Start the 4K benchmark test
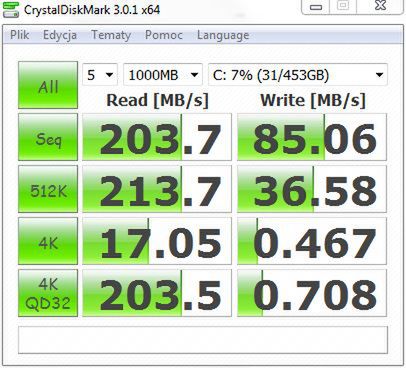Viewport: 406px width, 368px height. pyautogui.click(x=48, y=241)
